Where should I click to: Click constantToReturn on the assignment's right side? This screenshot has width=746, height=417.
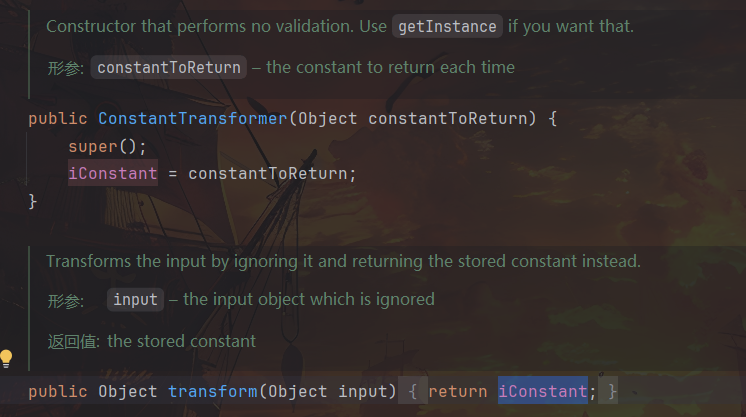click(x=272, y=173)
